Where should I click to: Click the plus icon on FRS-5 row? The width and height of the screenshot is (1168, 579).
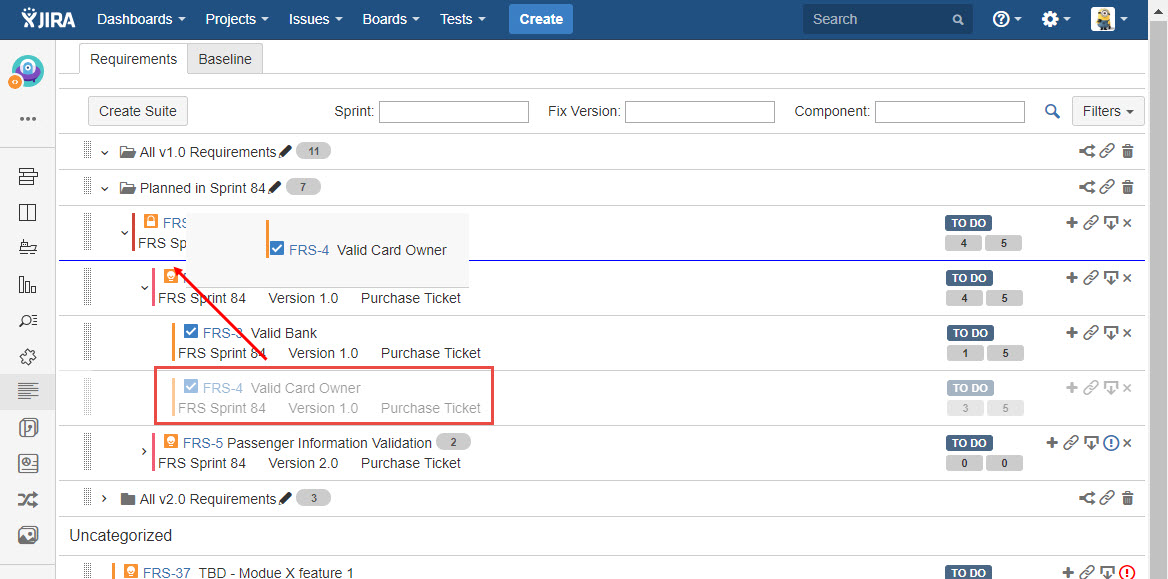click(x=1052, y=443)
